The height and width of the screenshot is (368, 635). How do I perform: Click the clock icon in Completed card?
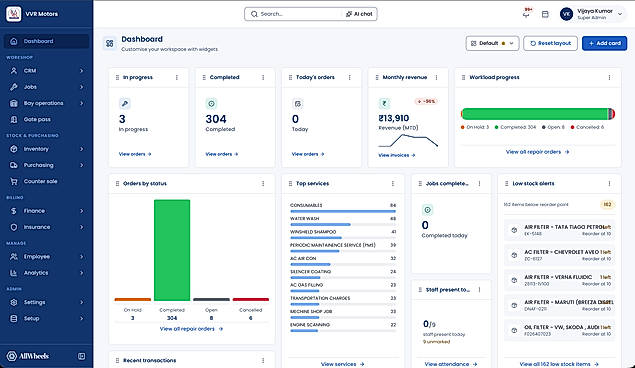click(x=211, y=104)
